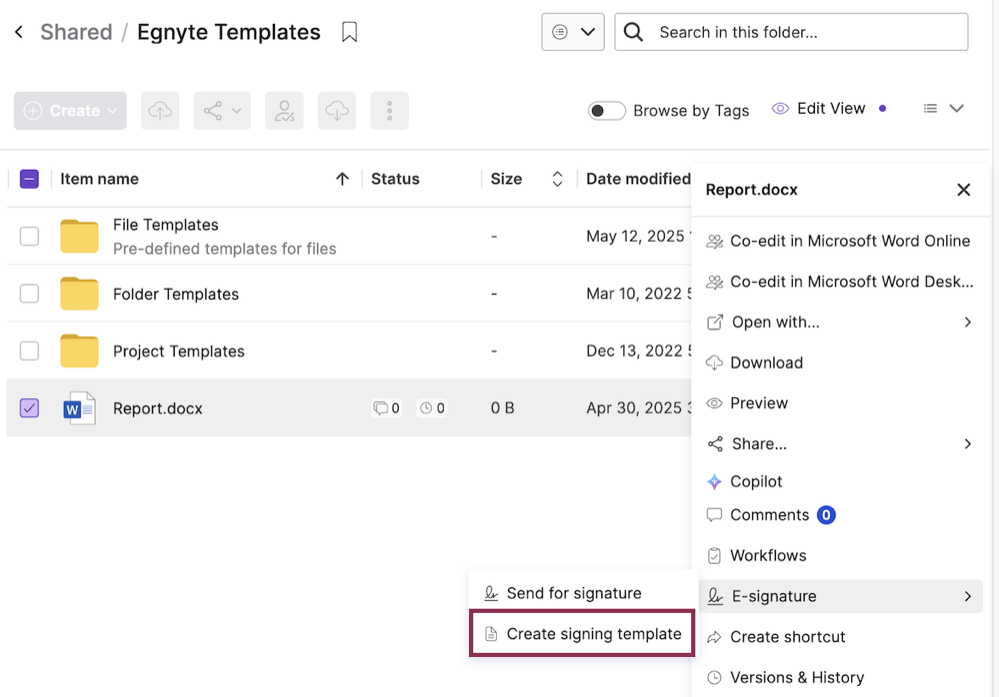999x697 pixels.
Task: Check the File Templates checkbox
Action: click(x=29, y=236)
